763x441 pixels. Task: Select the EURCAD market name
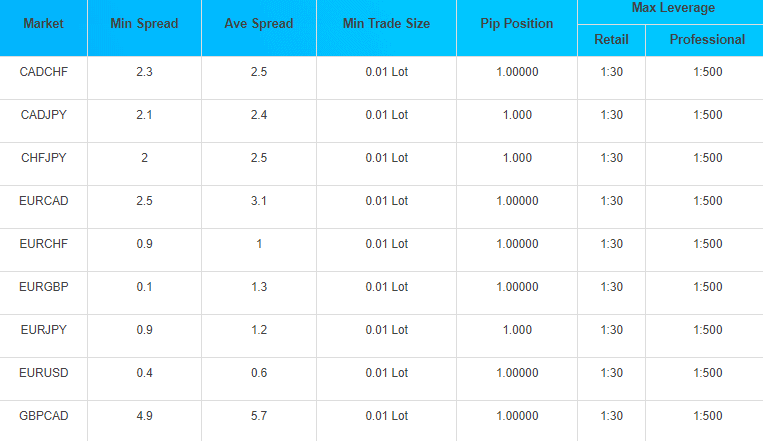pyautogui.click(x=43, y=201)
